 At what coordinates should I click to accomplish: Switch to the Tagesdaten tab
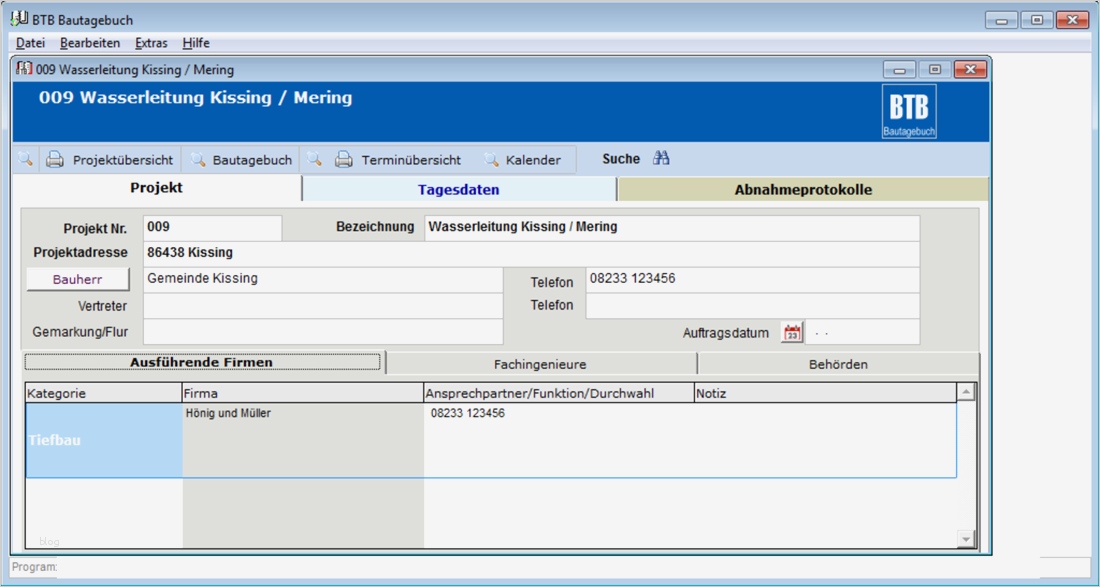coord(458,190)
